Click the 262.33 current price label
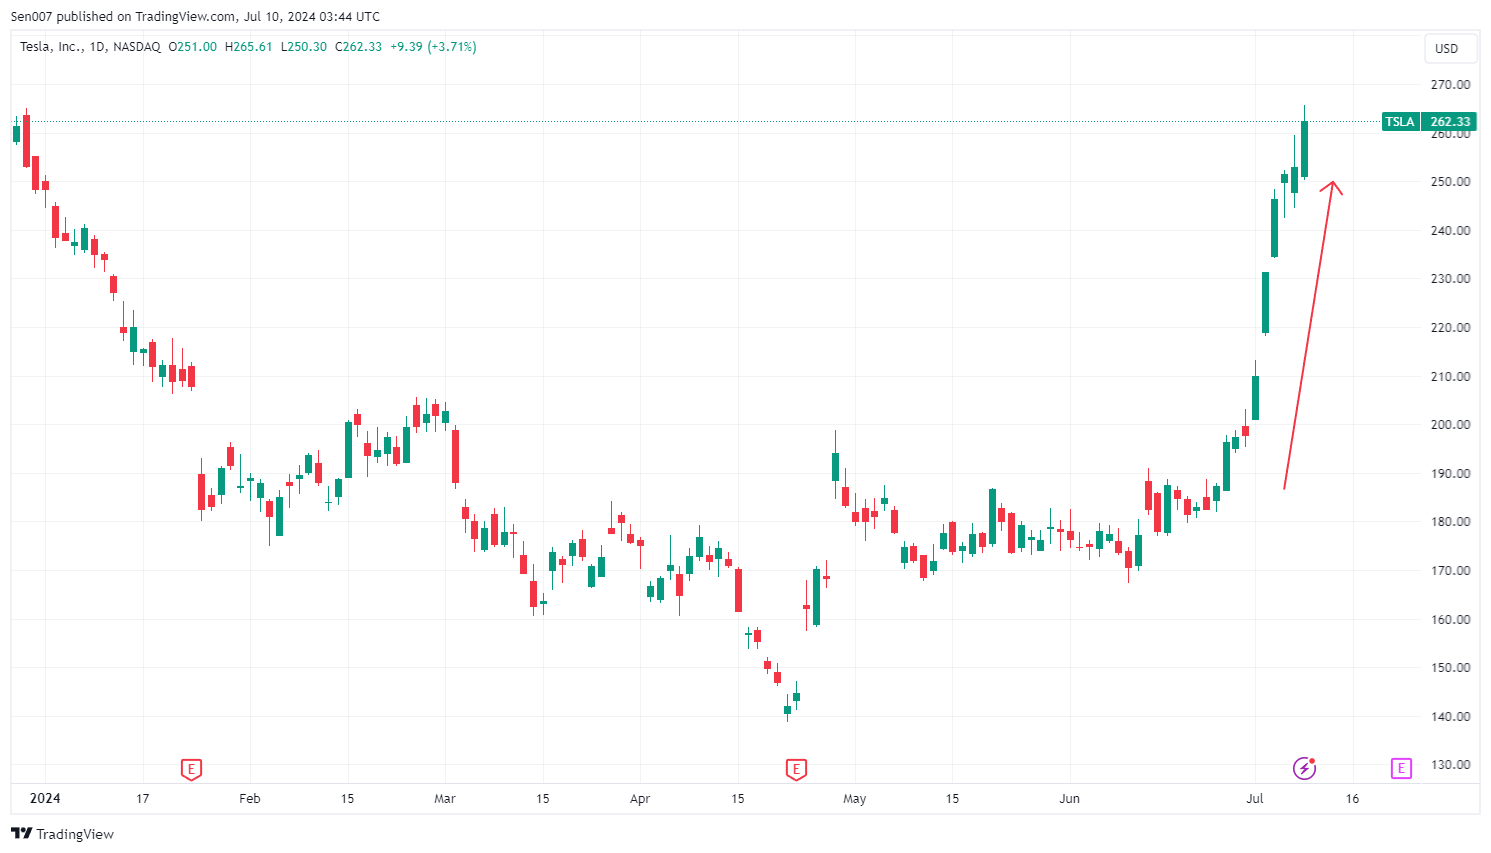This screenshot has width=1491, height=853. tap(1450, 122)
